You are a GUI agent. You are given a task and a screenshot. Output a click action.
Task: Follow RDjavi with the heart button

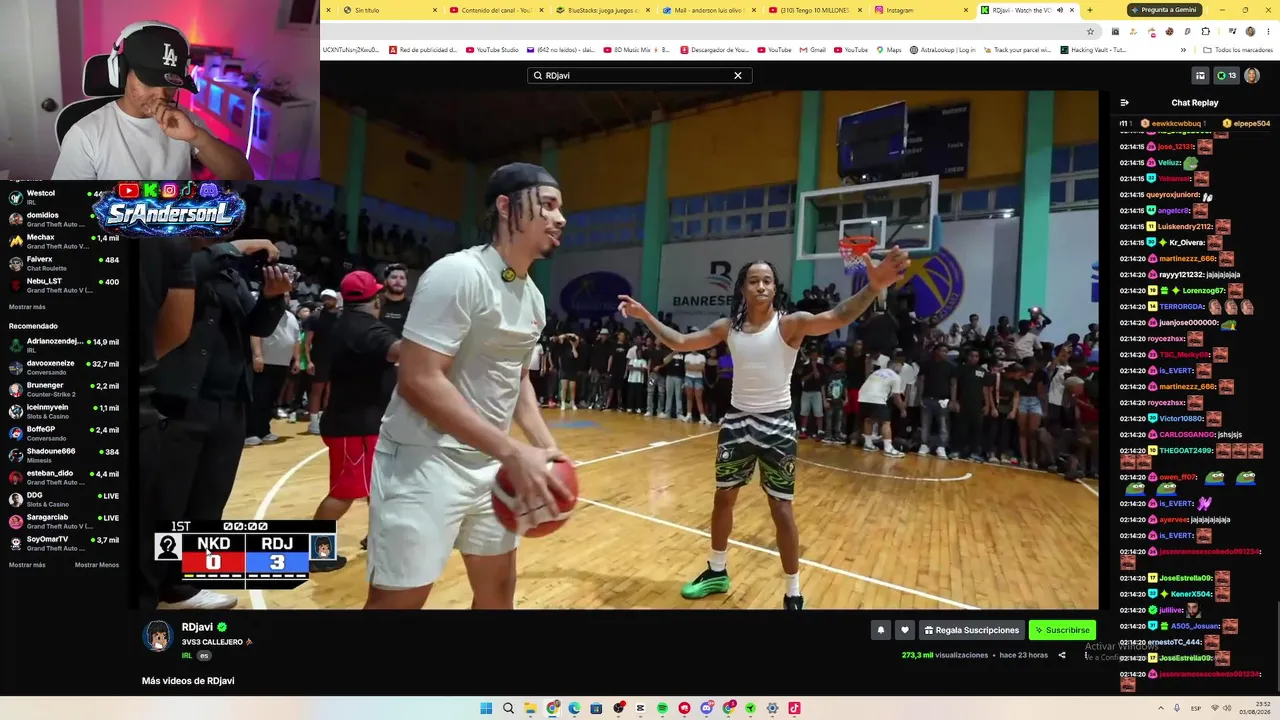point(905,630)
